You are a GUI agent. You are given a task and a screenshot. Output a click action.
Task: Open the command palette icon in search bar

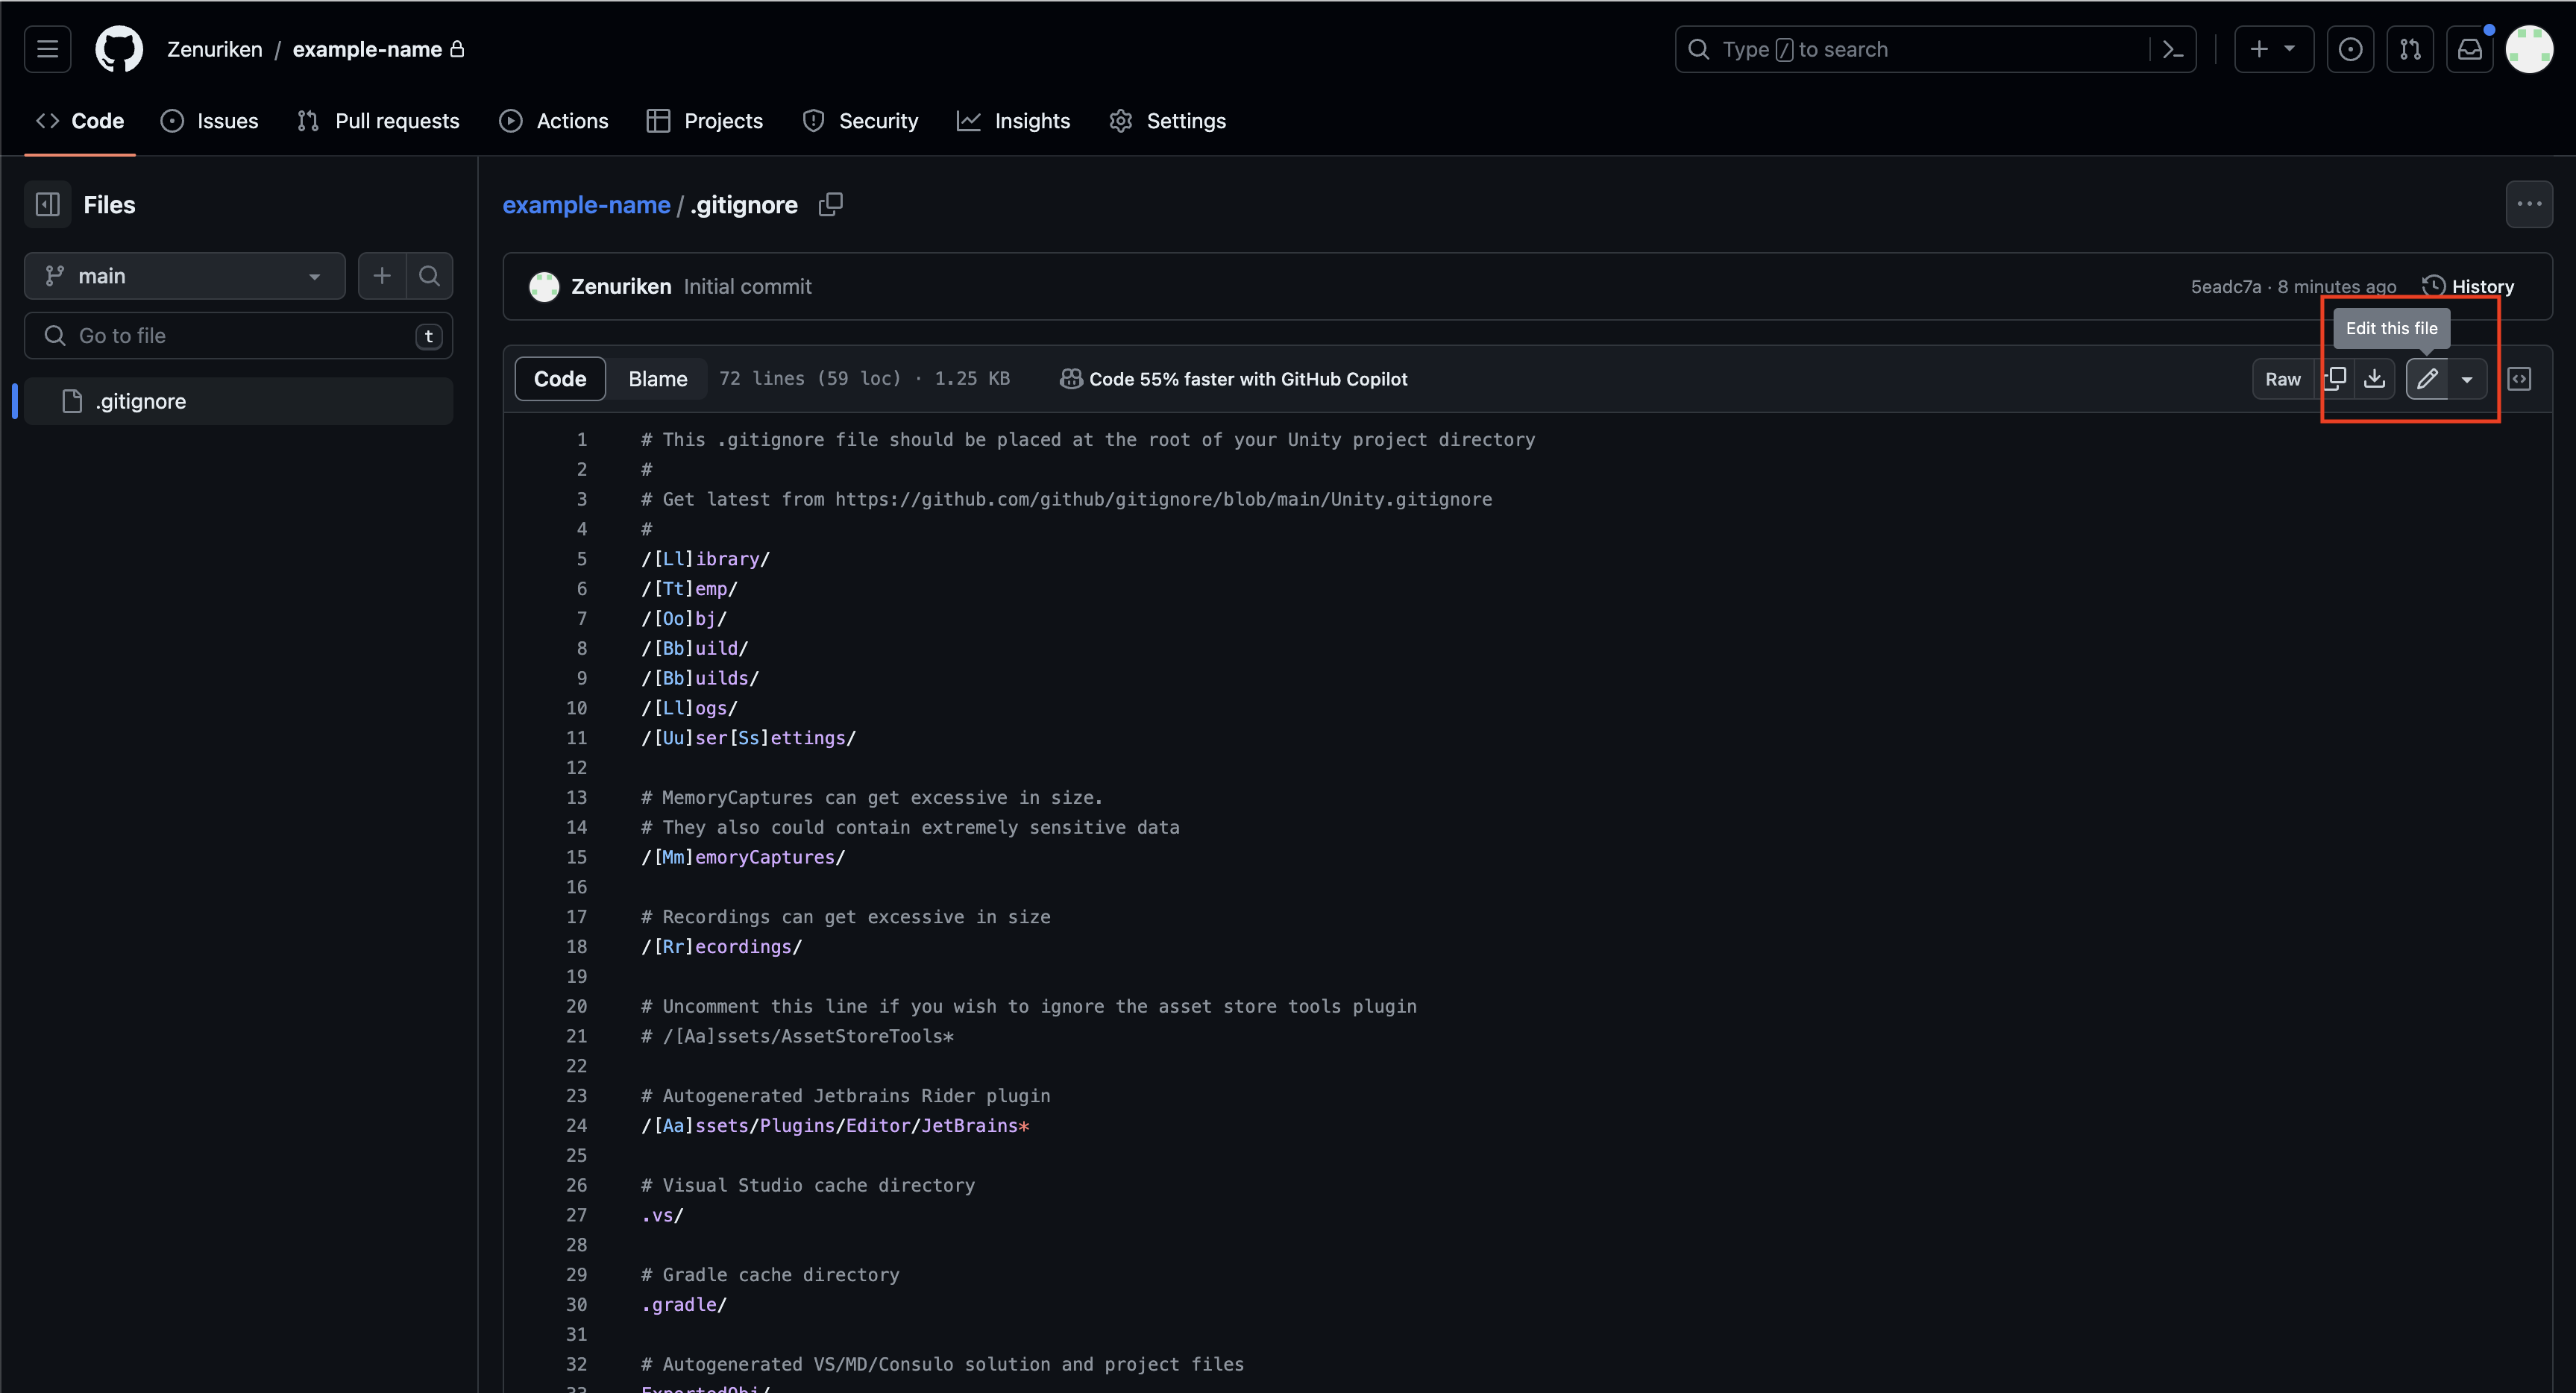pyautogui.click(x=2172, y=49)
